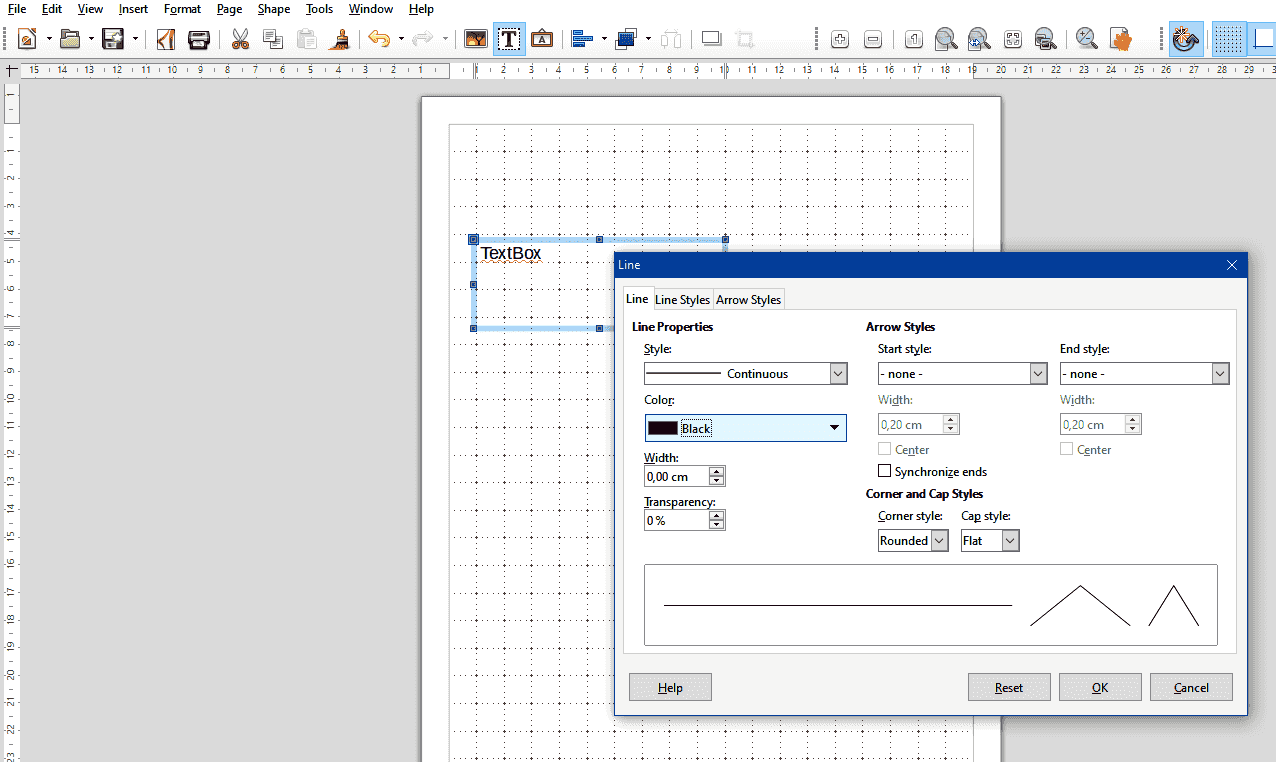Export the document as PDF

click(x=166, y=39)
